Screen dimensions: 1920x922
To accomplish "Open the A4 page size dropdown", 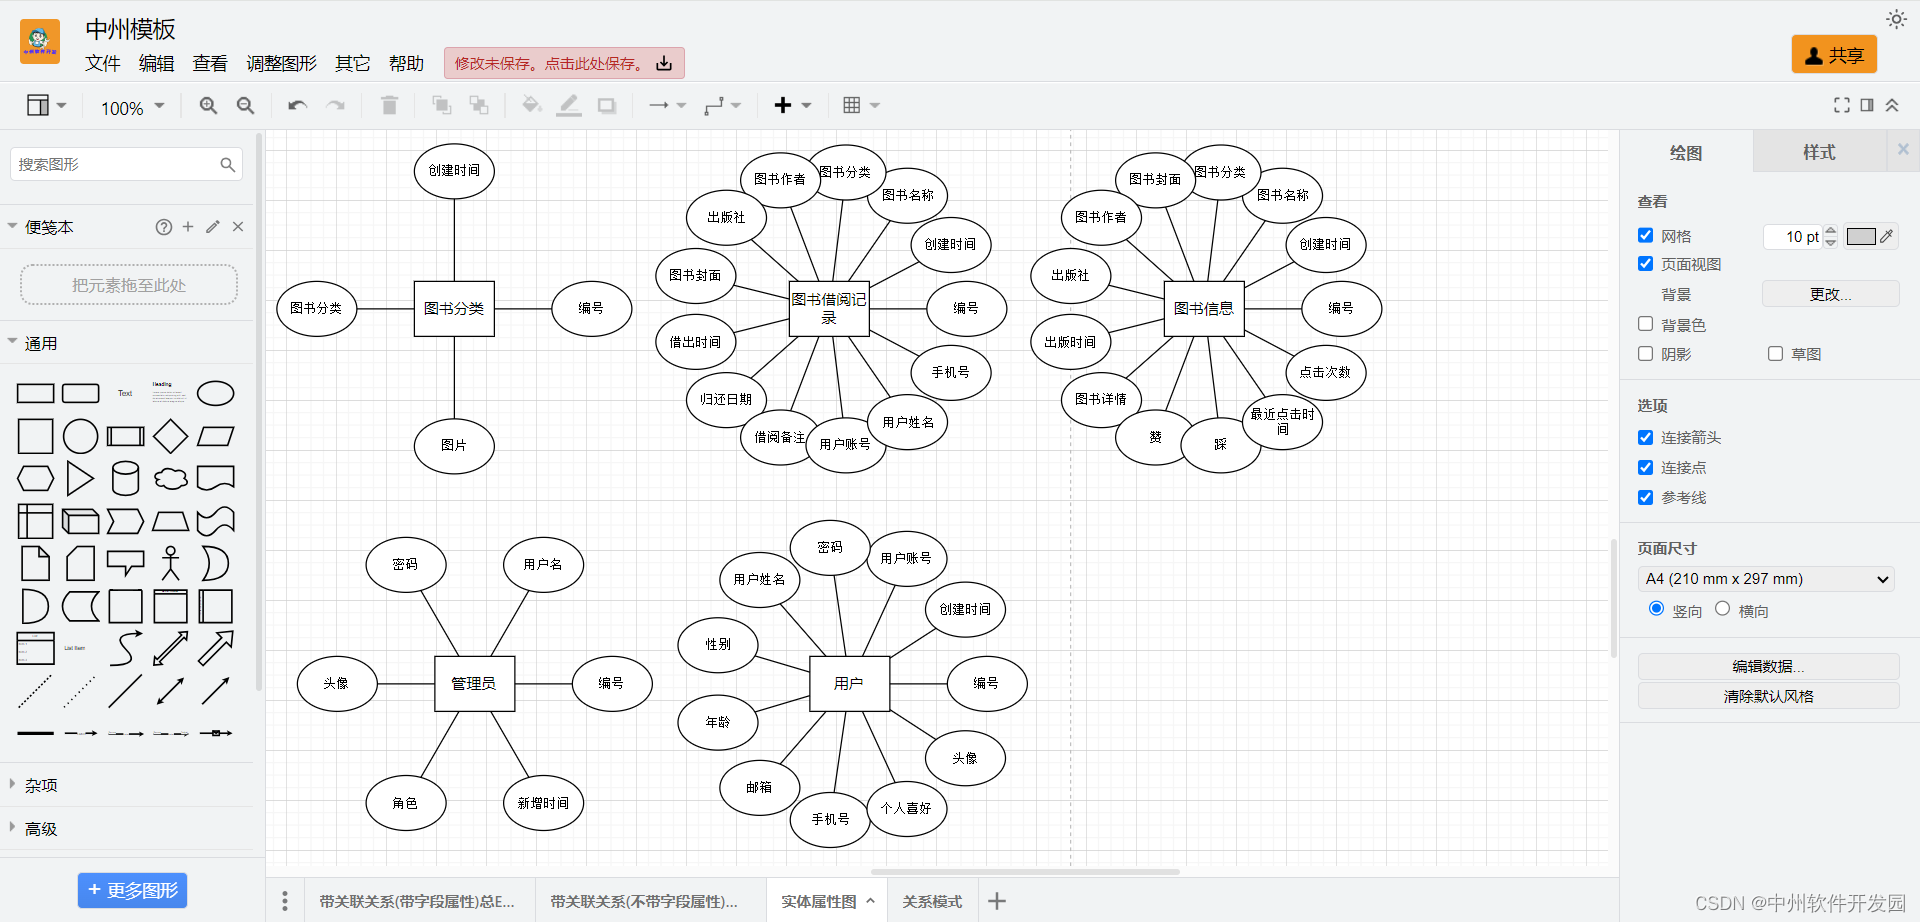I will pos(1765,579).
